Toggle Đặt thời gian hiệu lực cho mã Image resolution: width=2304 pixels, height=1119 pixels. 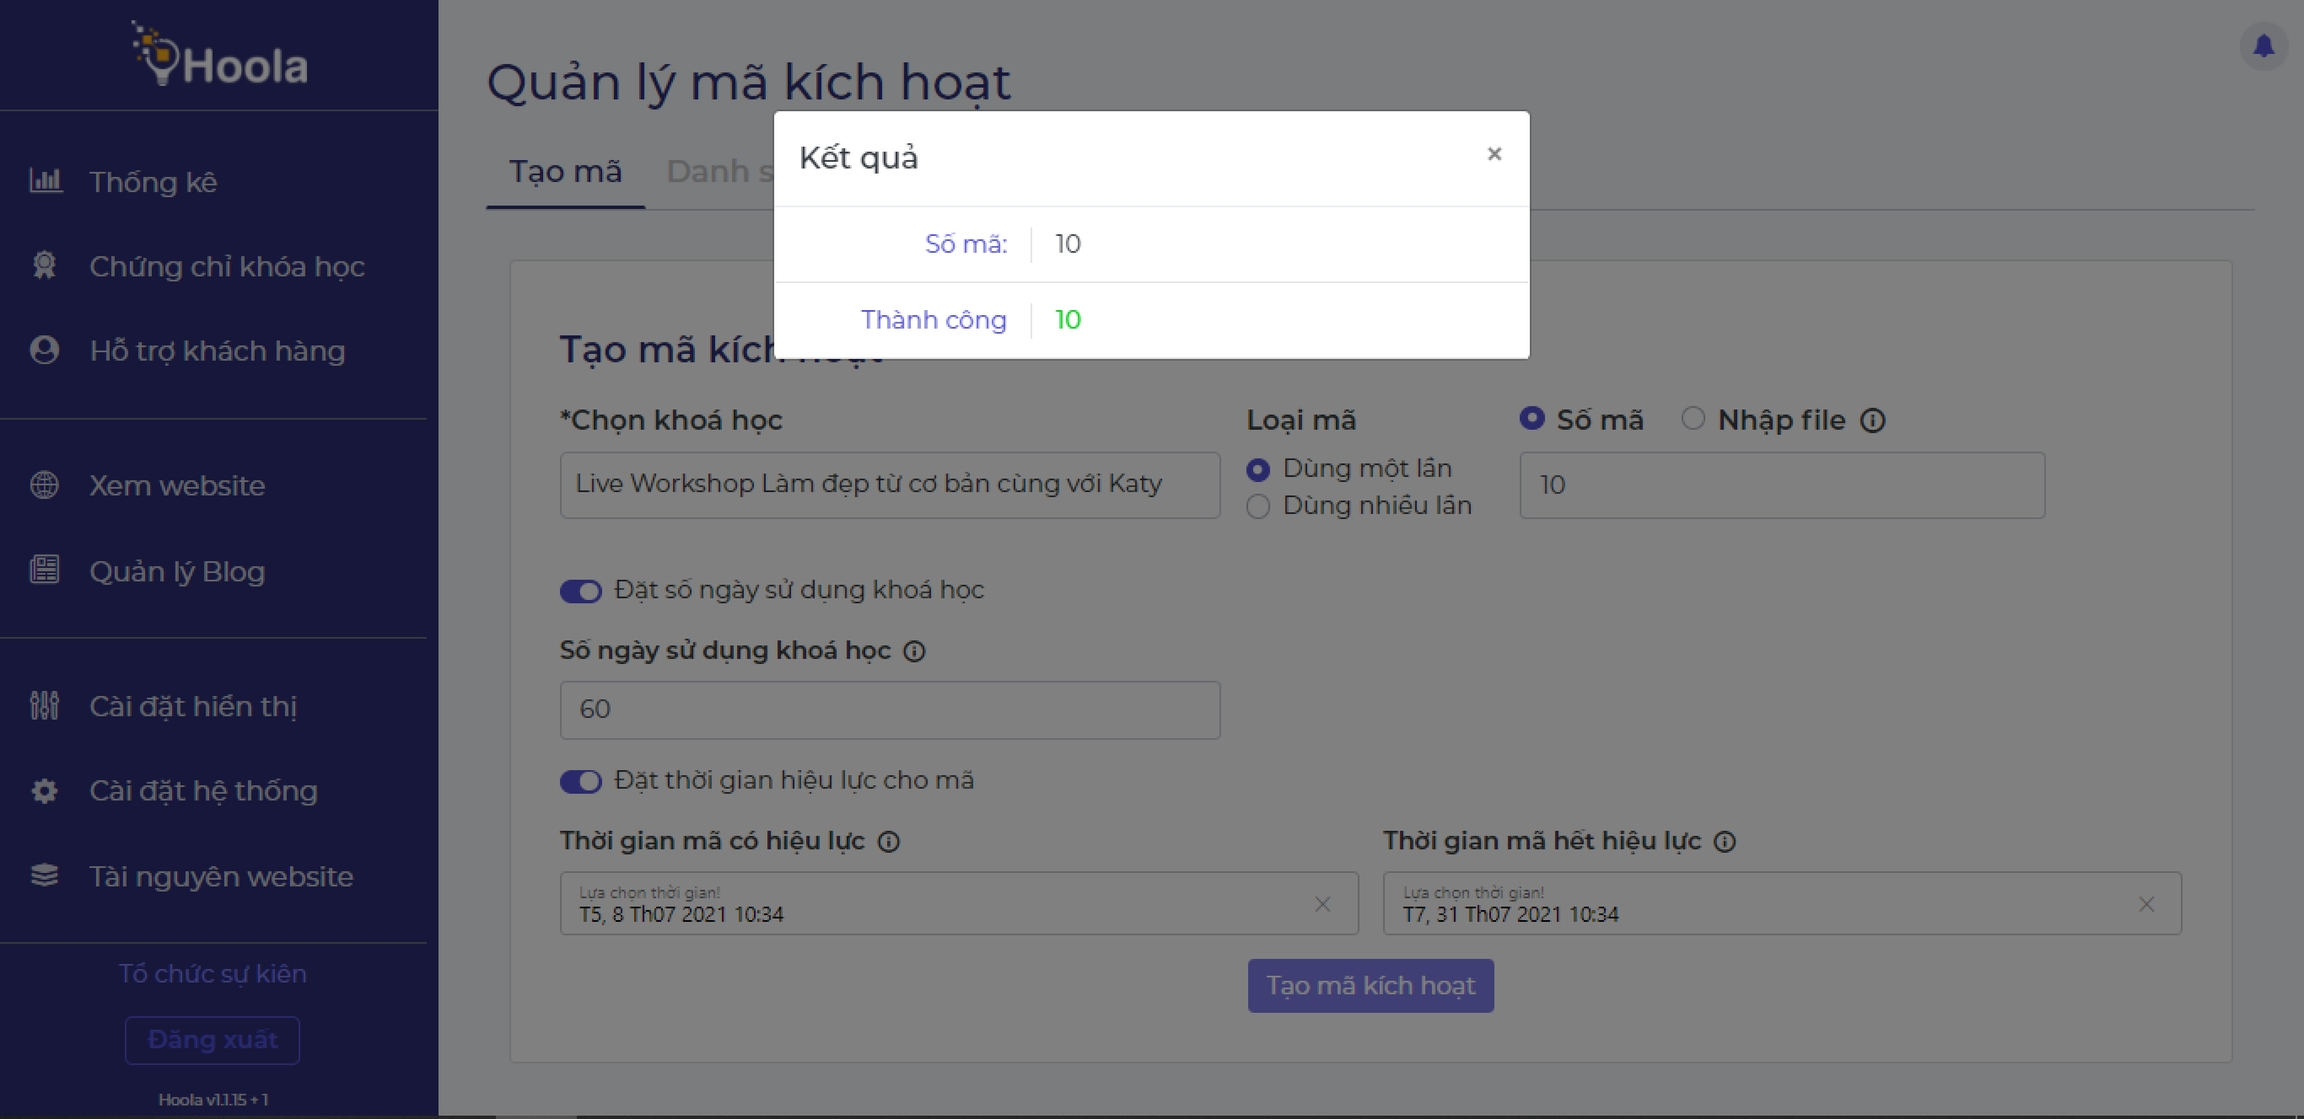[x=580, y=781]
